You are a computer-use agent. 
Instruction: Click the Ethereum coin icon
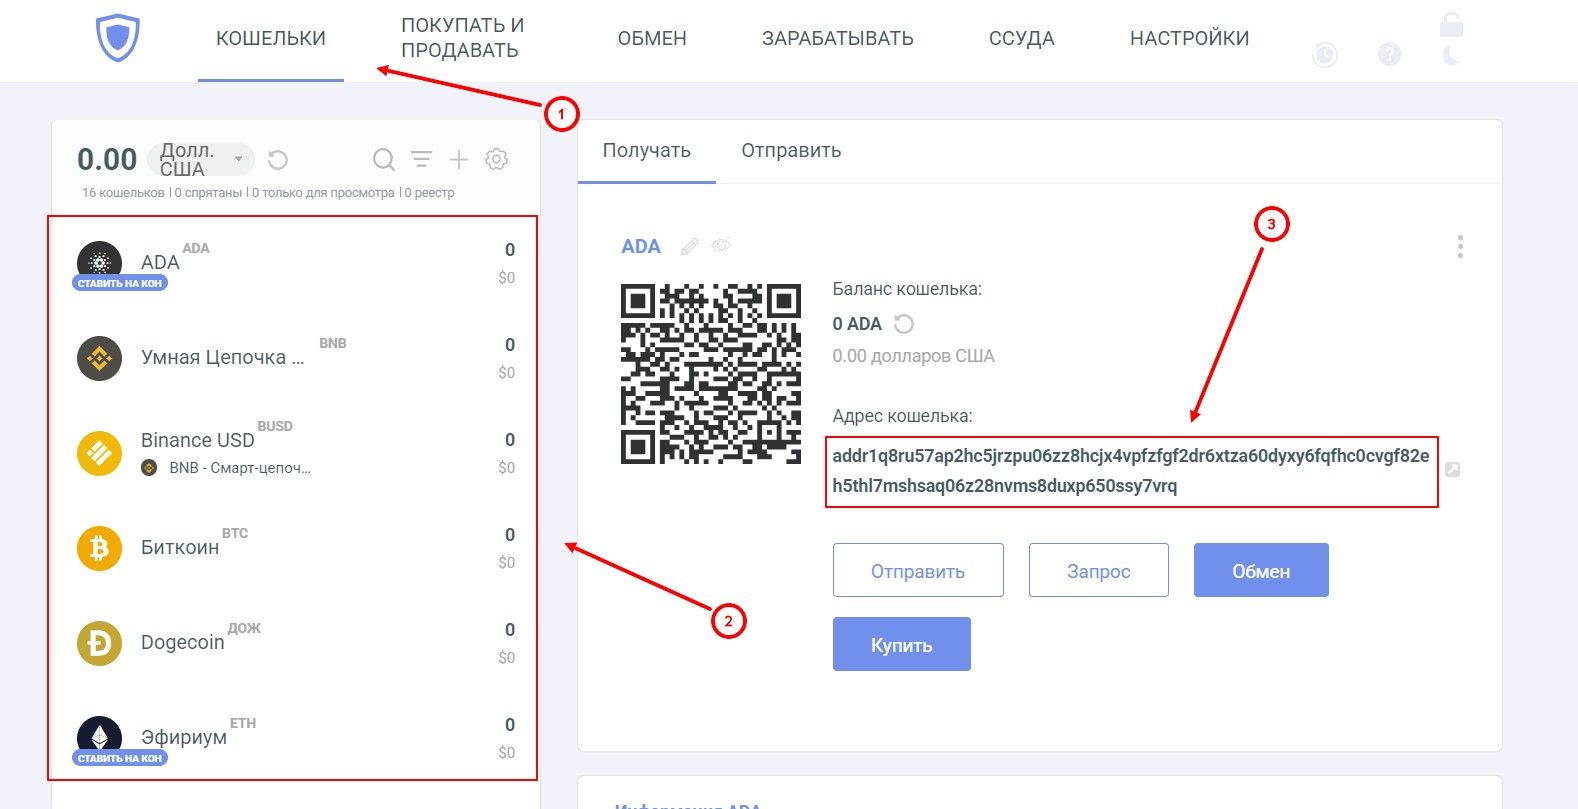coord(99,738)
